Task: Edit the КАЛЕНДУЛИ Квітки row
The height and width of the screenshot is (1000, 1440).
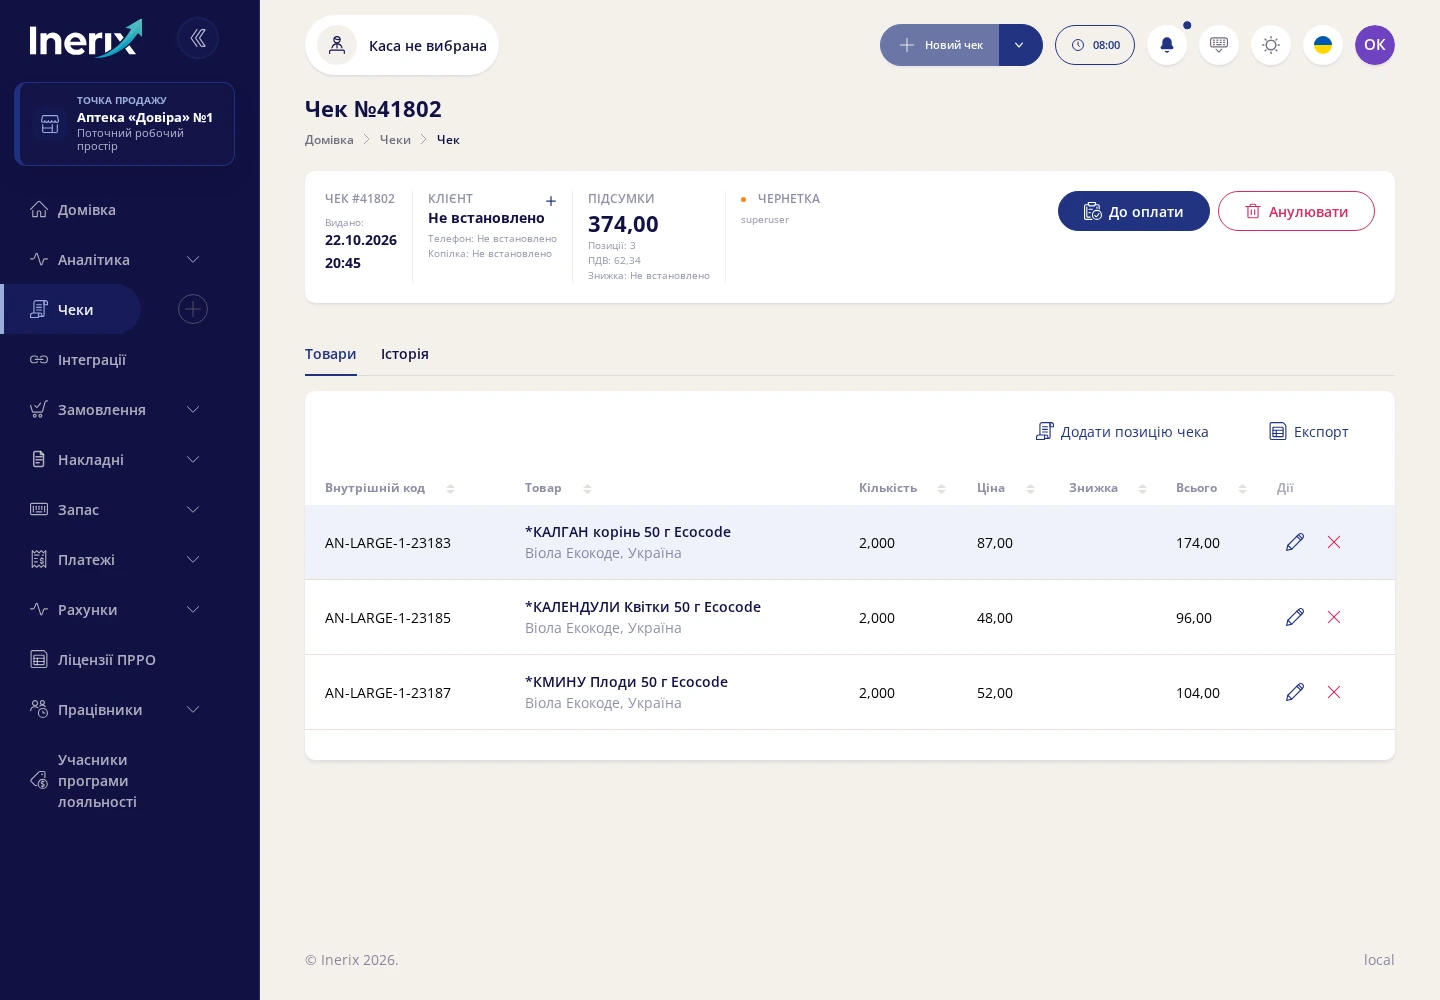Action: pos(1295,617)
